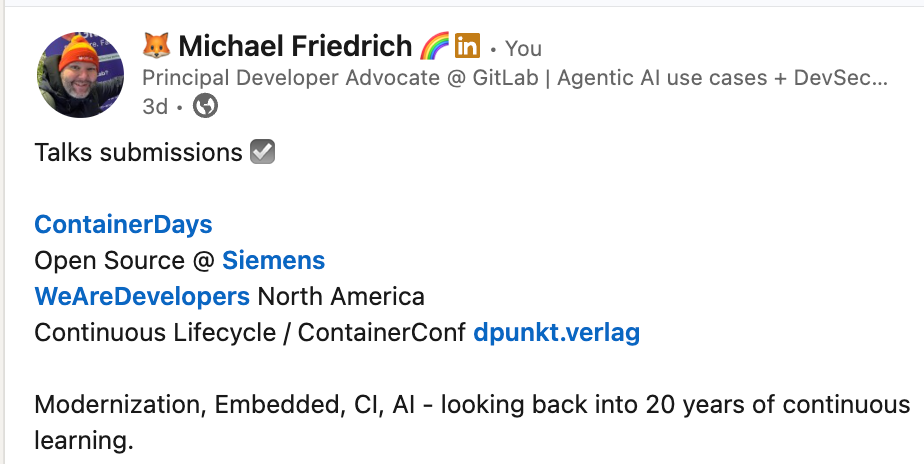Click the "Talks submissions" text
Image resolution: width=924 pixels, height=464 pixels.
(x=138, y=152)
